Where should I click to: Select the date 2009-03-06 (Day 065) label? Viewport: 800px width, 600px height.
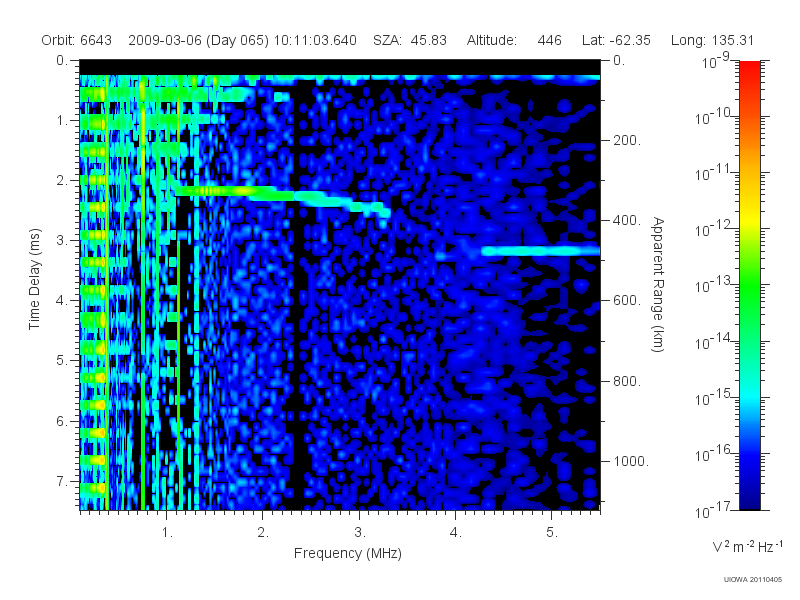[198, 40]
